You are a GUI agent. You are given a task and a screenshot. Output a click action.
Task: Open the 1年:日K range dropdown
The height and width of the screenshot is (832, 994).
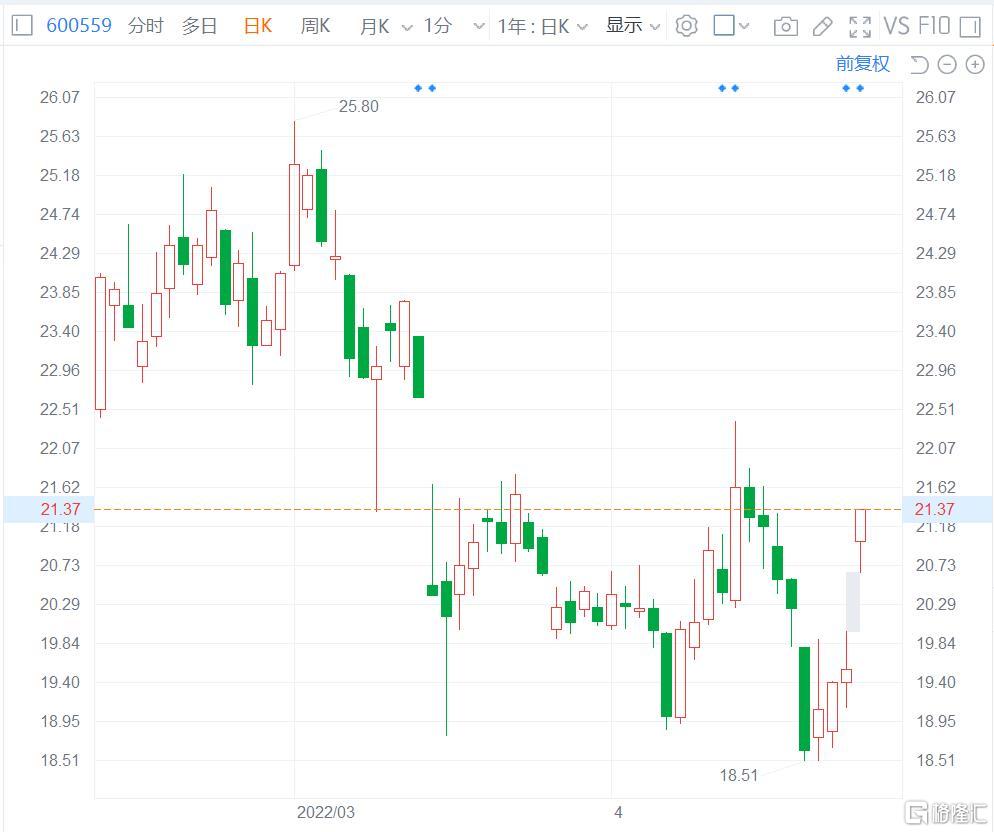pos(543,27)
